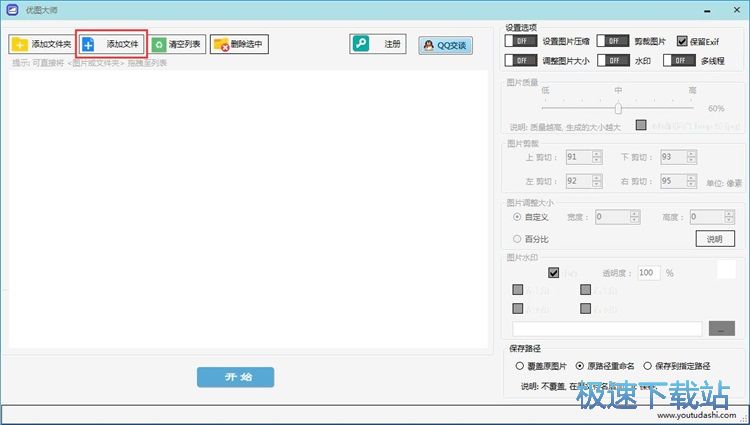Click the 高度 height spinner arrows

pyautogui.click(x=729, y=217)
